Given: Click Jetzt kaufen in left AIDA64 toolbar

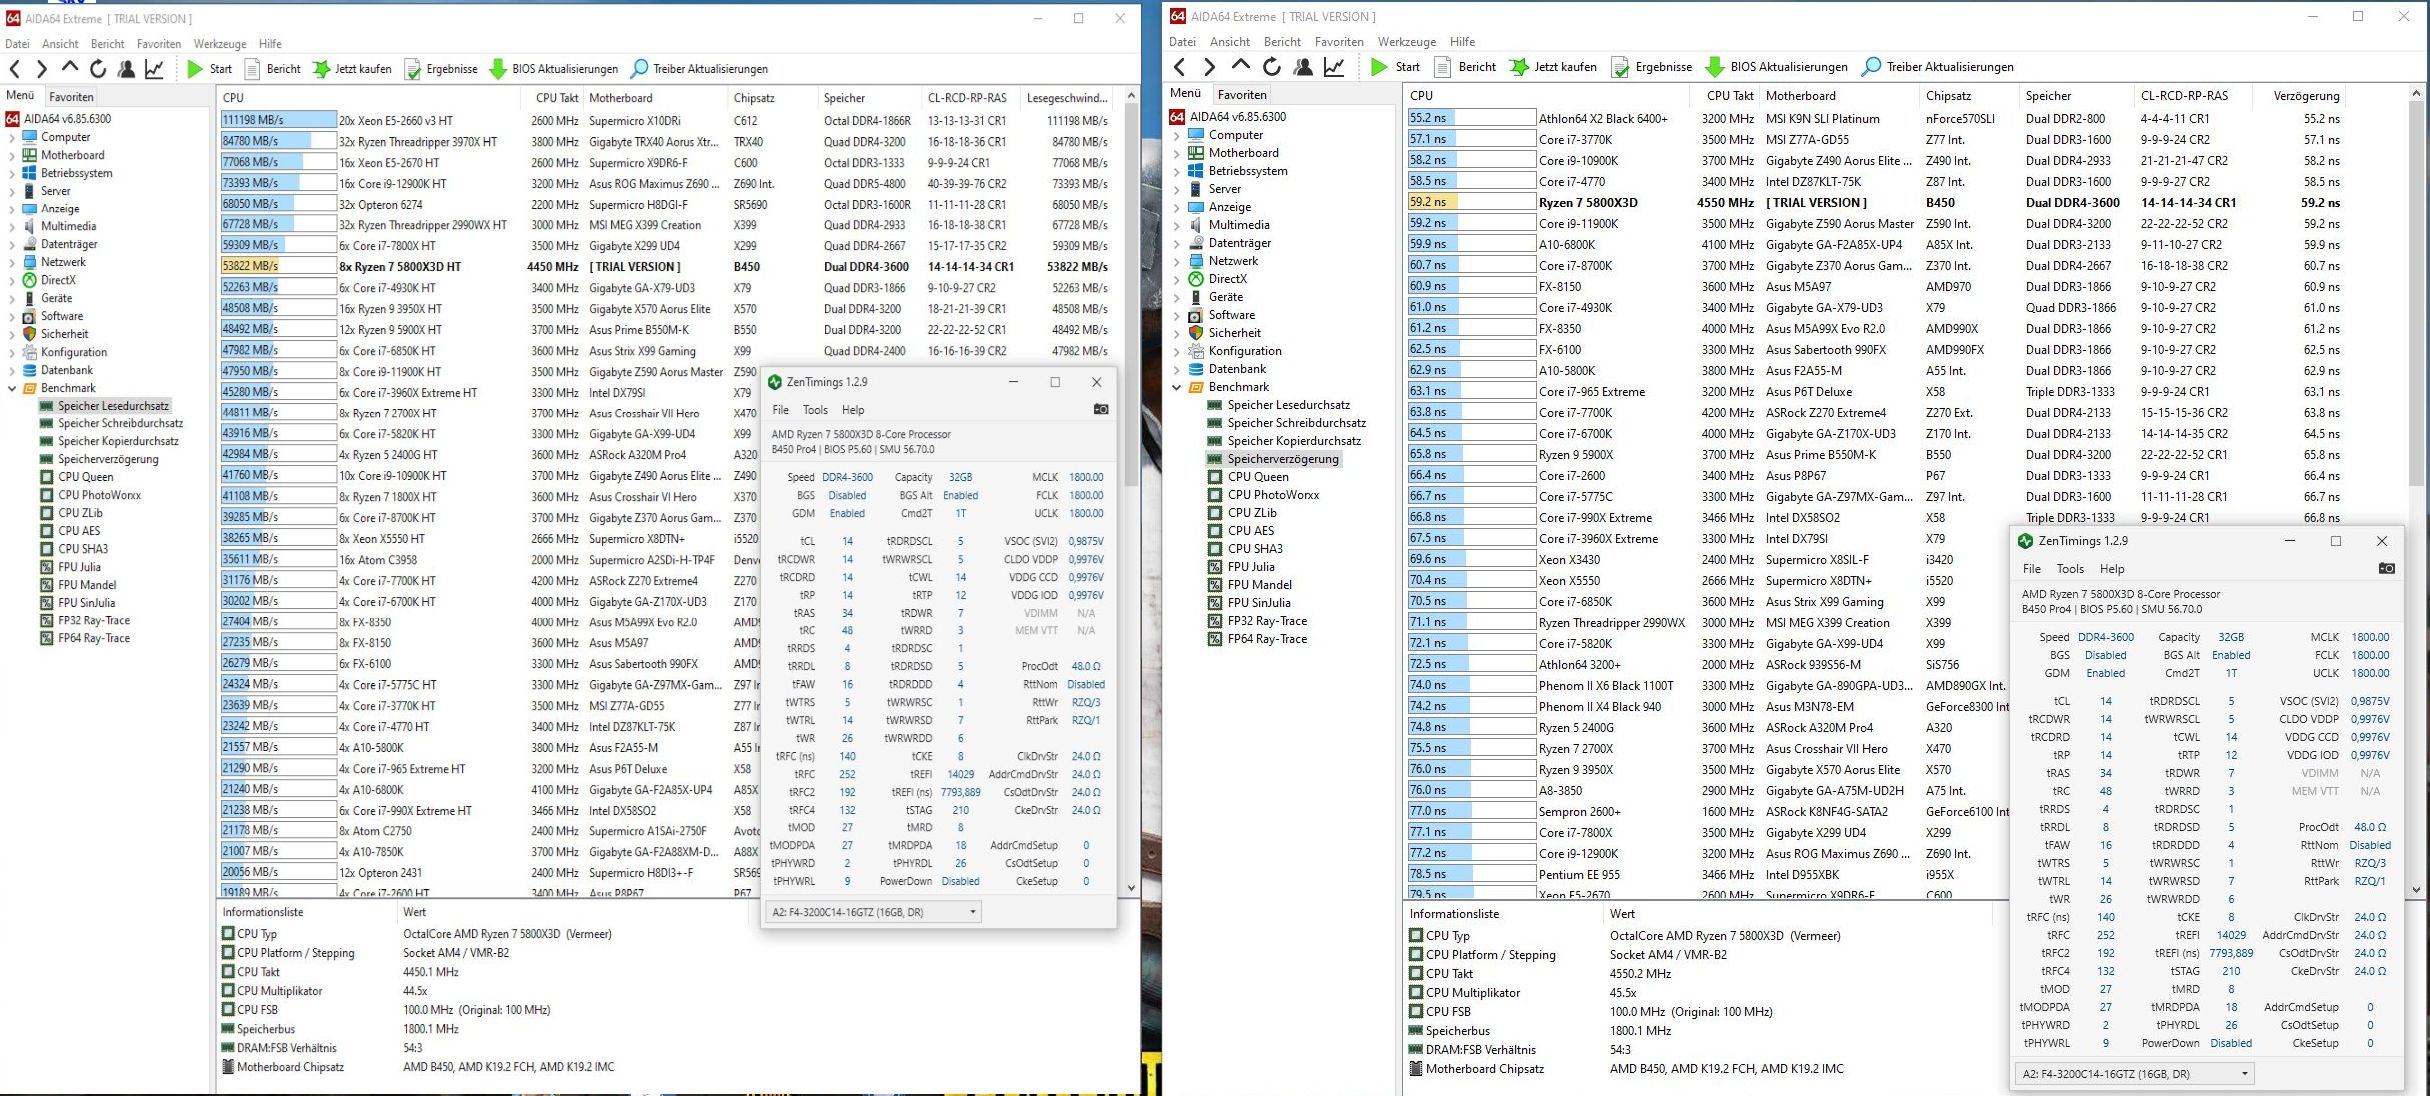Looking at the screenshot, I should 352,69.
